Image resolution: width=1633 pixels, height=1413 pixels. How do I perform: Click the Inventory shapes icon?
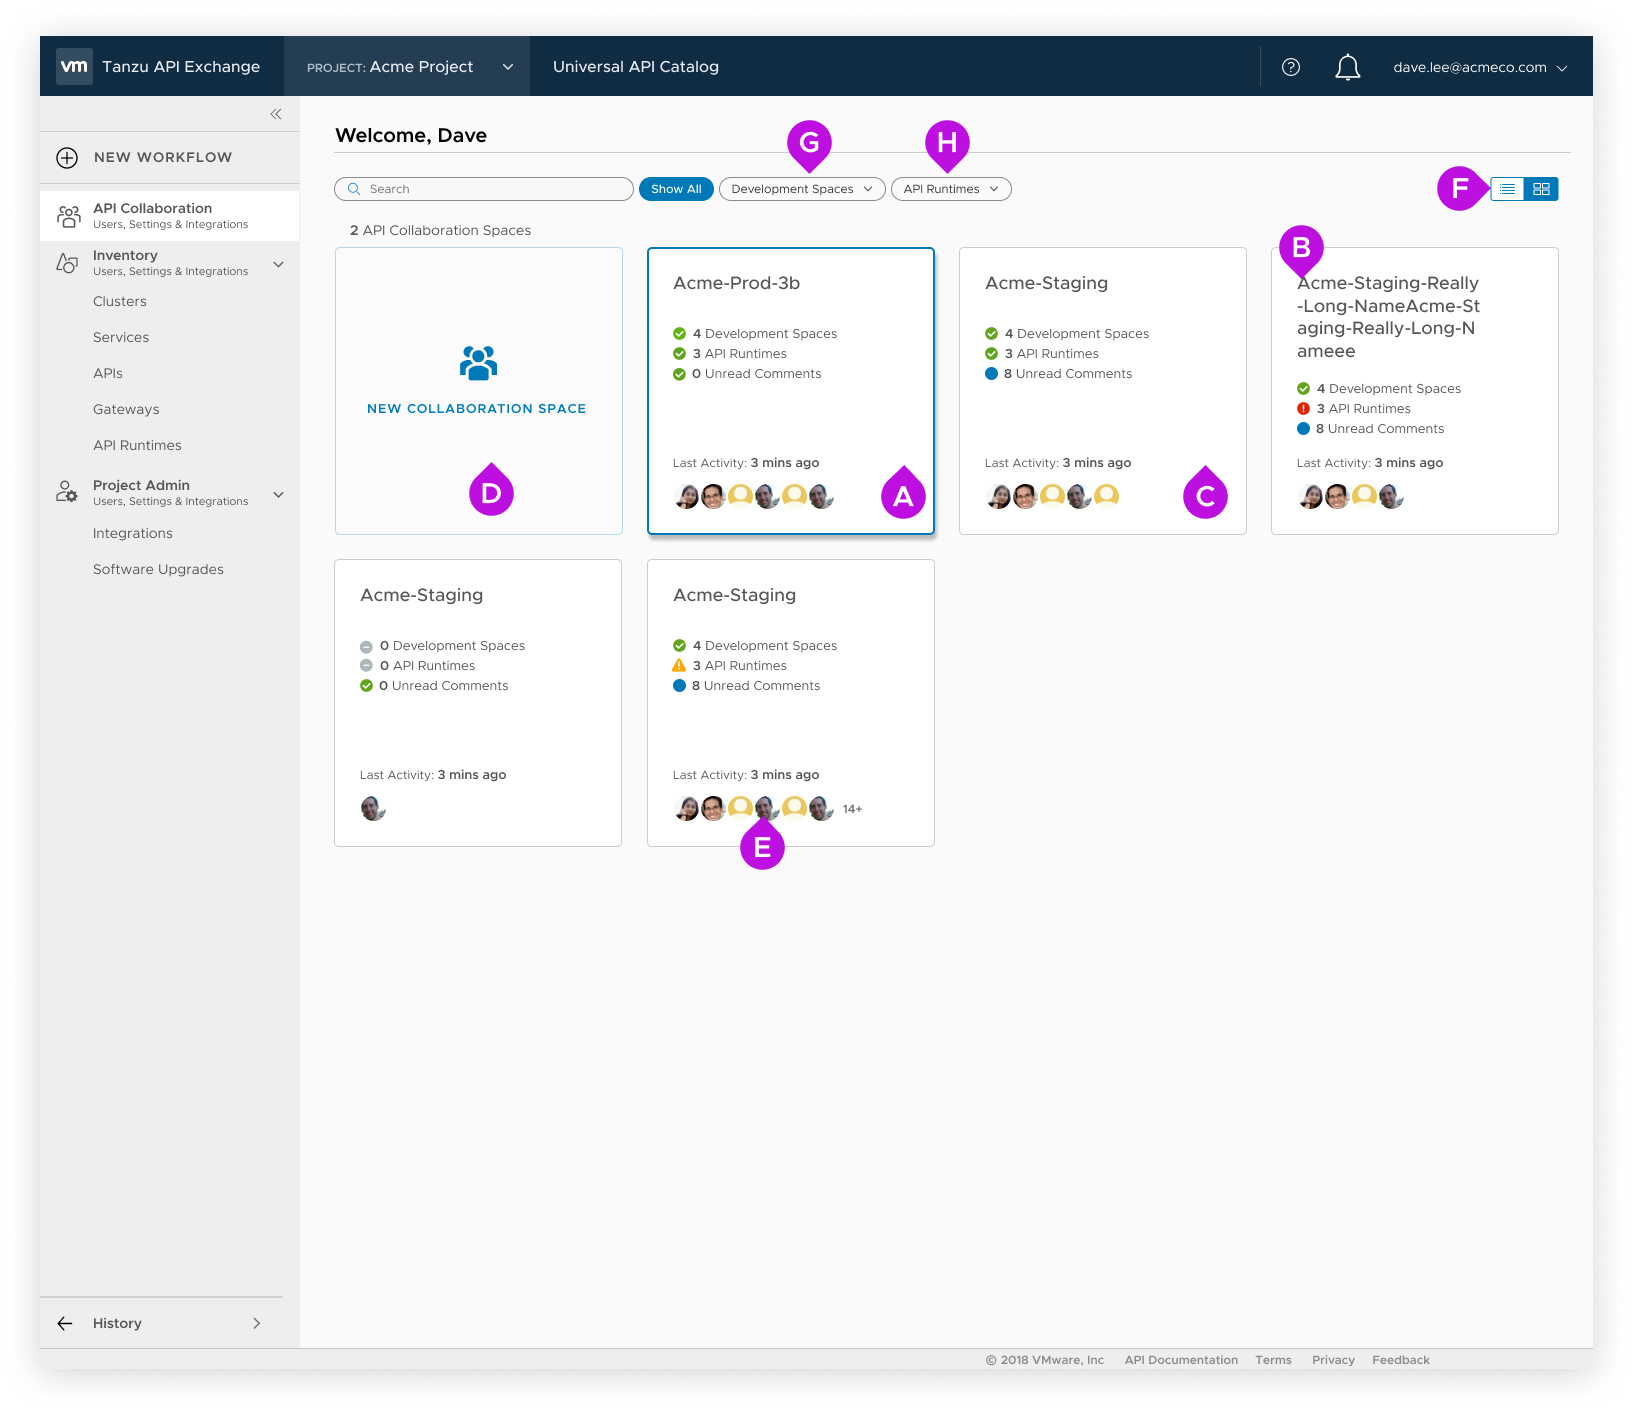click(67, 263)
